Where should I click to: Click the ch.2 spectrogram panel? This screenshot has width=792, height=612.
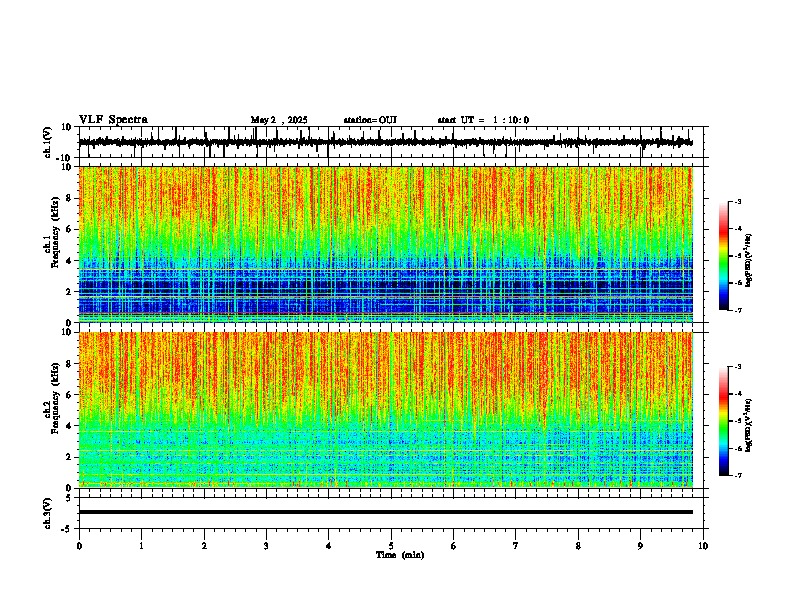pos(385,410)
